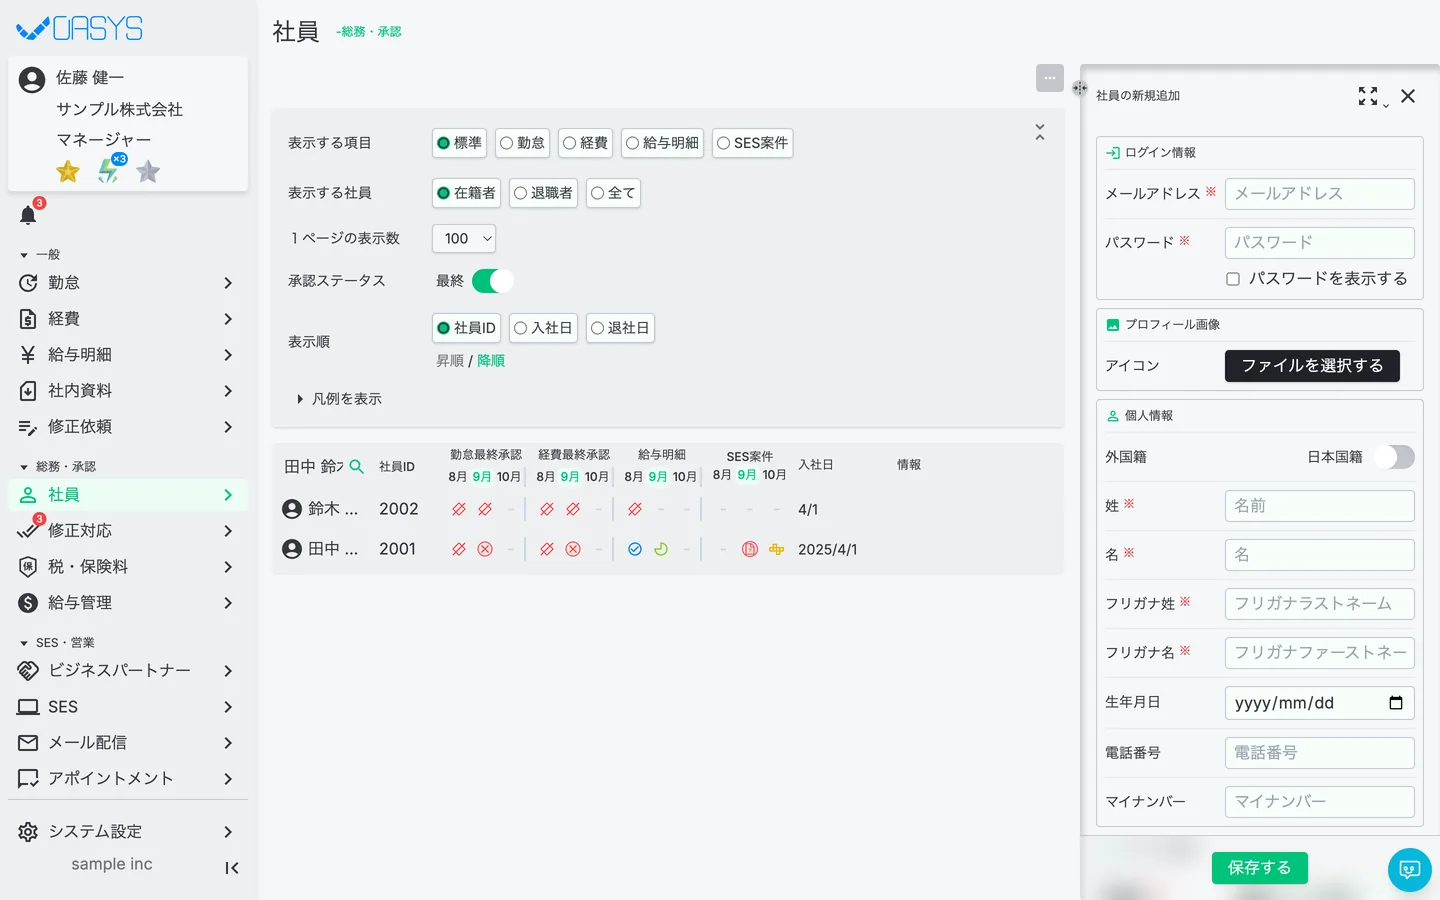Viewport: 1440px width, 900px height.
Task: Click the SES案件 stamp icon for 田中
Action: (750, 549)
